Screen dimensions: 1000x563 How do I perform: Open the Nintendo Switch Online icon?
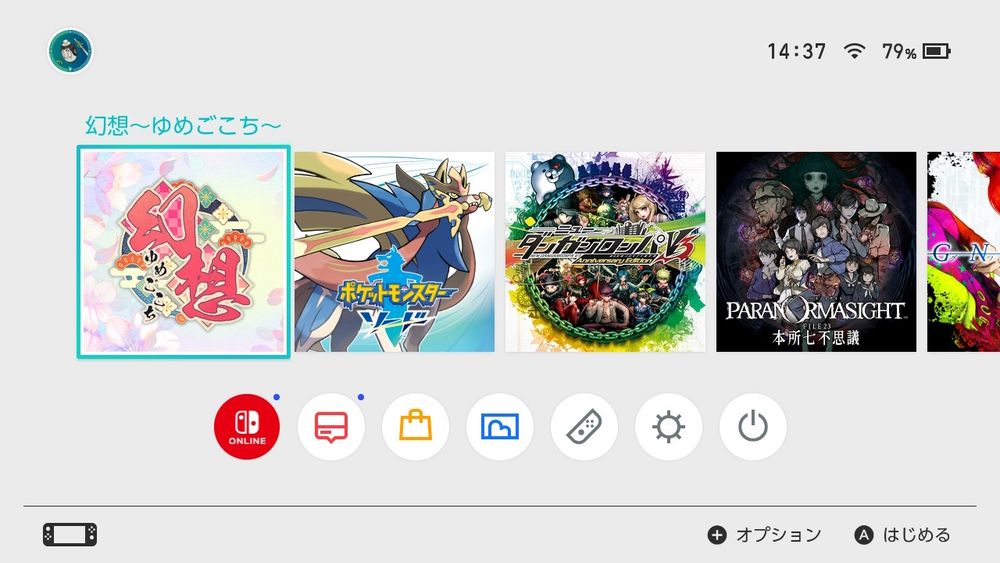(247, 426)
